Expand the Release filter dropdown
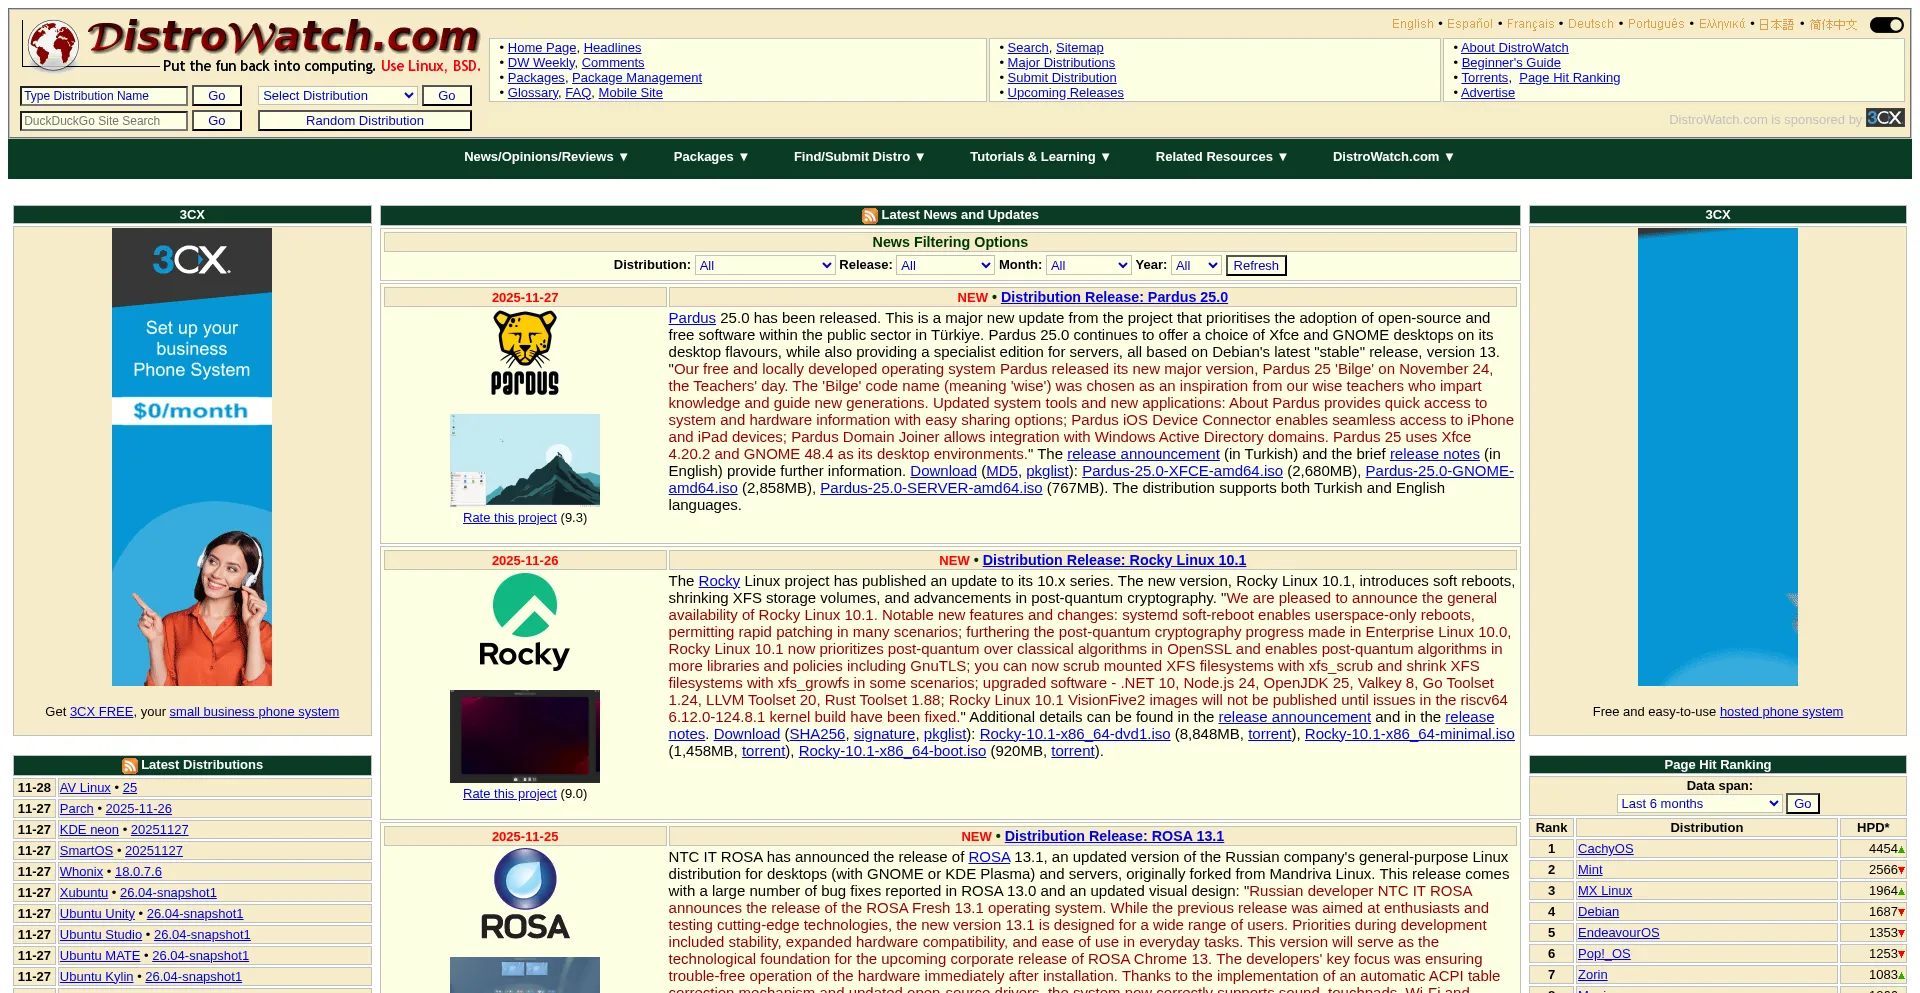Image resolution: width=1920 pixels, height=993 pixels. coord(945,266)
